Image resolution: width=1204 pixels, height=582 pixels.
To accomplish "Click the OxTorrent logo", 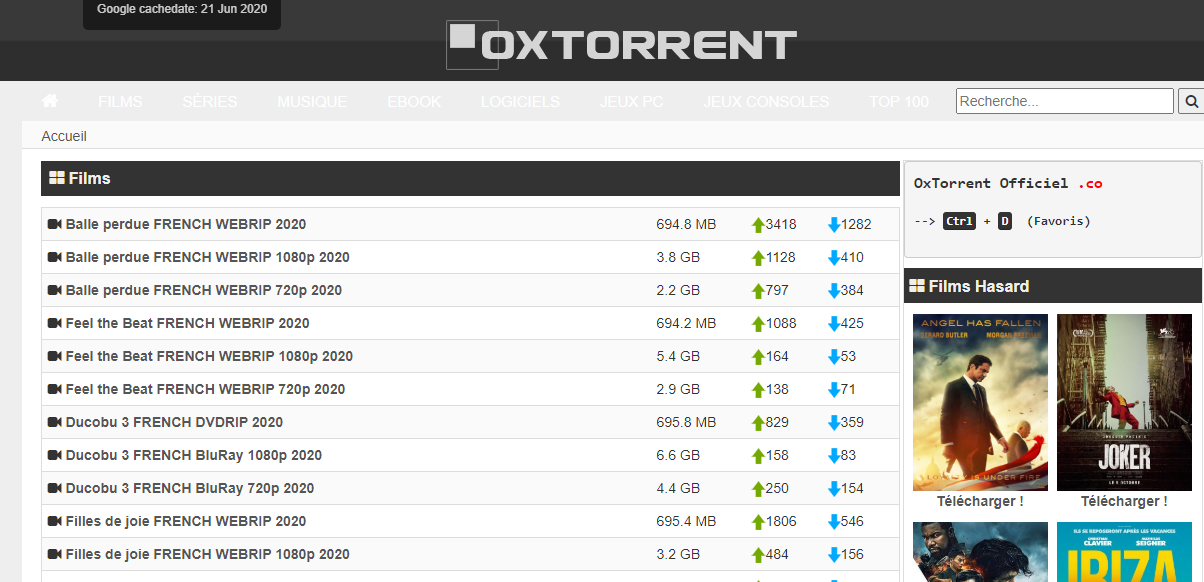I will tap(621, 44).
